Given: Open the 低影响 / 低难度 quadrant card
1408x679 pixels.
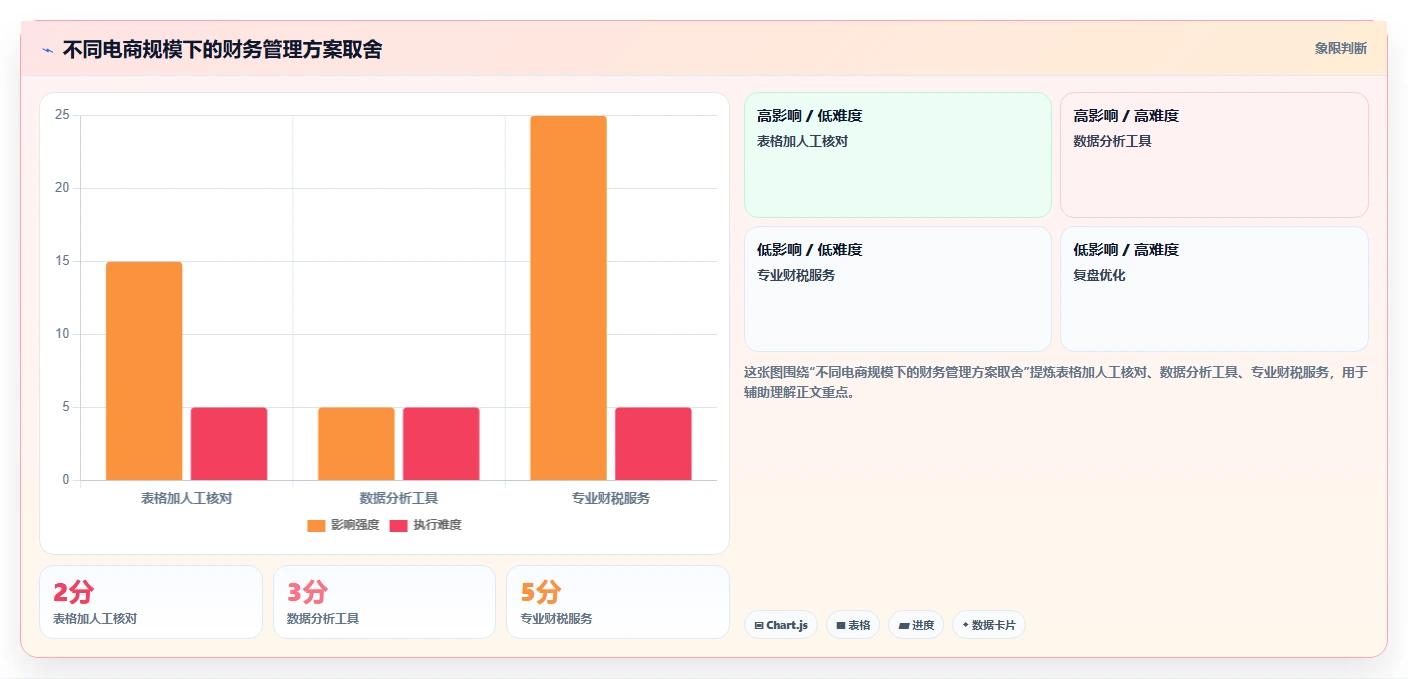Looking at the screenshot, I should point(898,289).
